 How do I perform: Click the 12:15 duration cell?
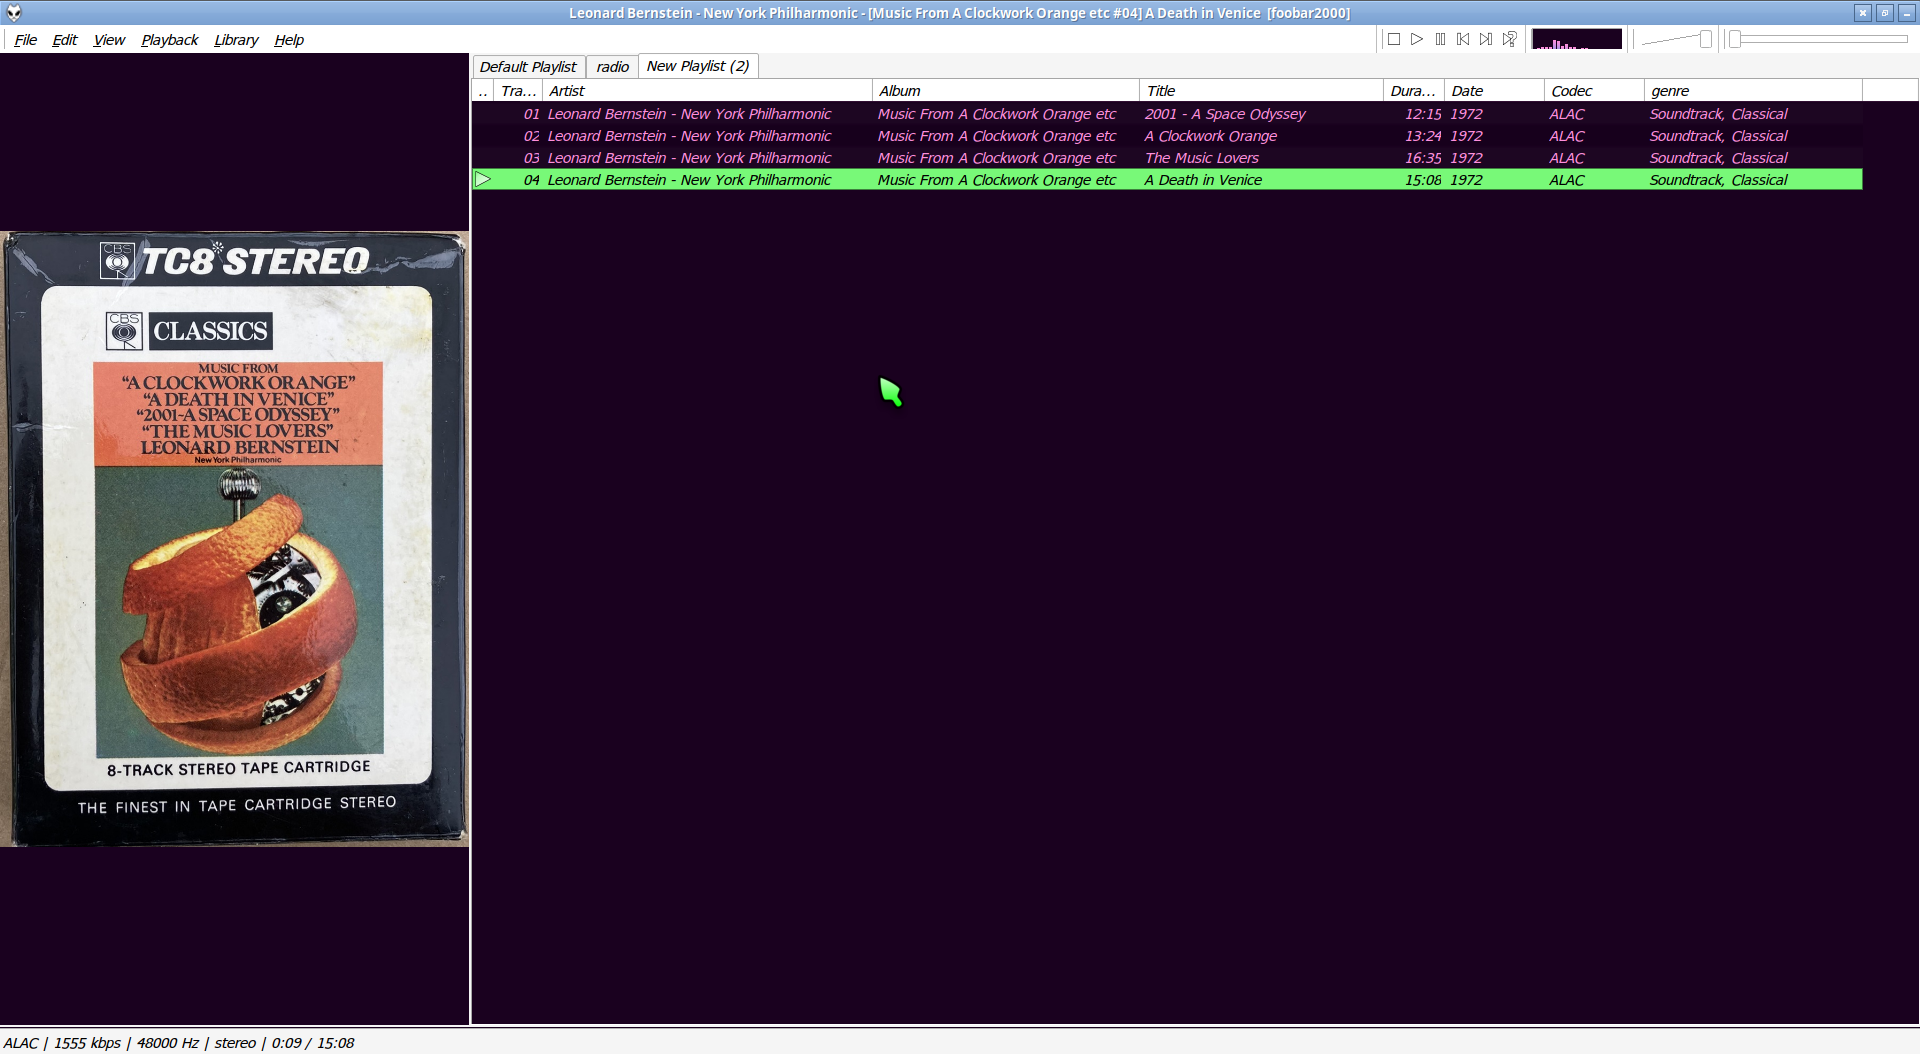pyautogui.click(x=1423, y=114)
